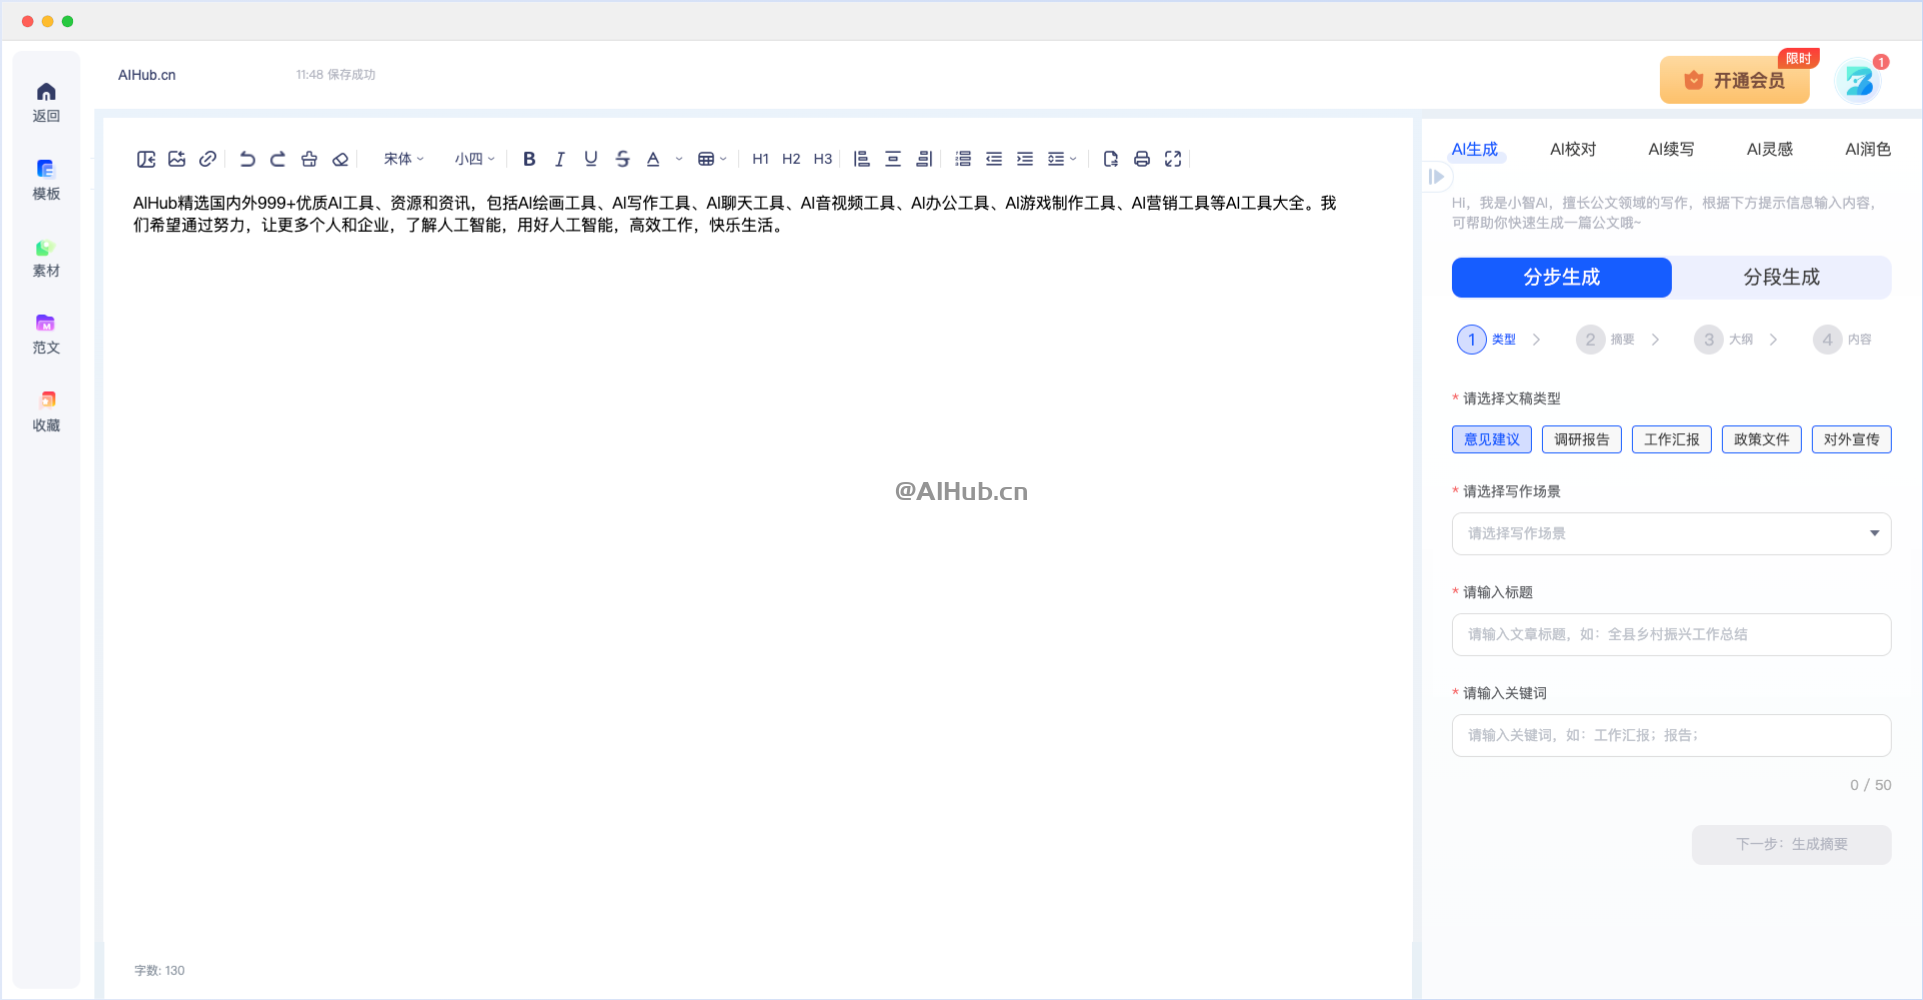Undo the last edit
The width and height of the screenshot is (1923, 1000).
(247, 158)
